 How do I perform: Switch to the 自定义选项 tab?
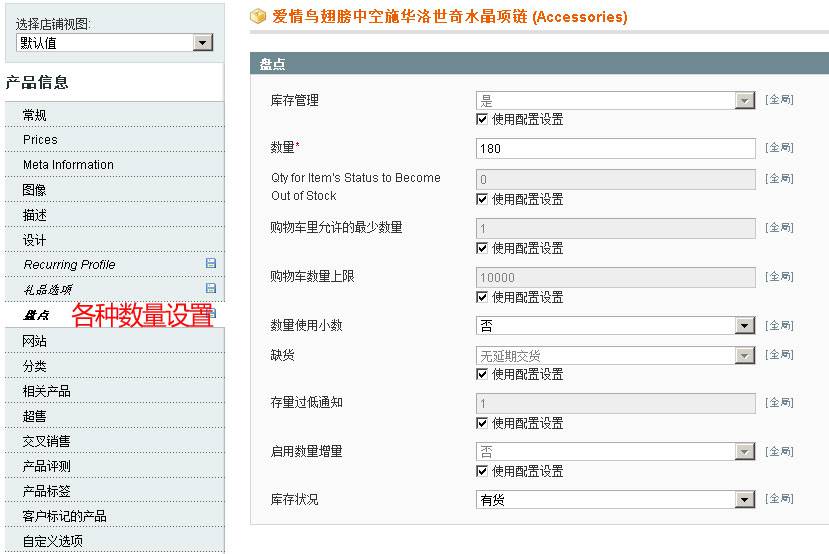(x=52, y=541)
